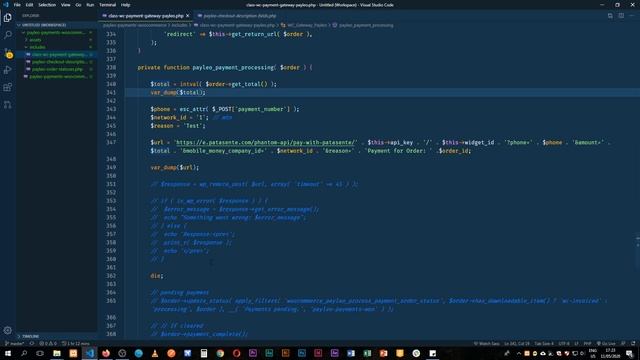Open the Manage gear in activity bar
The image size is (640, 360).
[x=8, y=330]
